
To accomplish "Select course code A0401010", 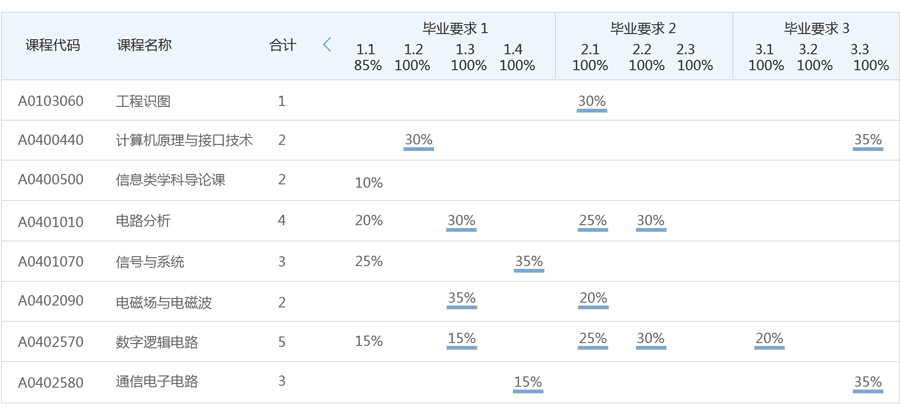I will click(50, 221).
